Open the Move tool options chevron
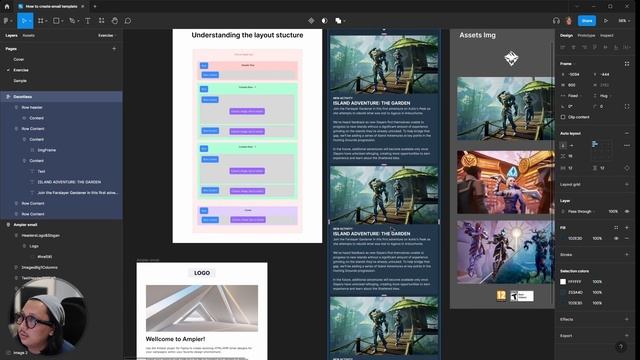640x360 pixels. pyautogui.click(x=30, y=21)
